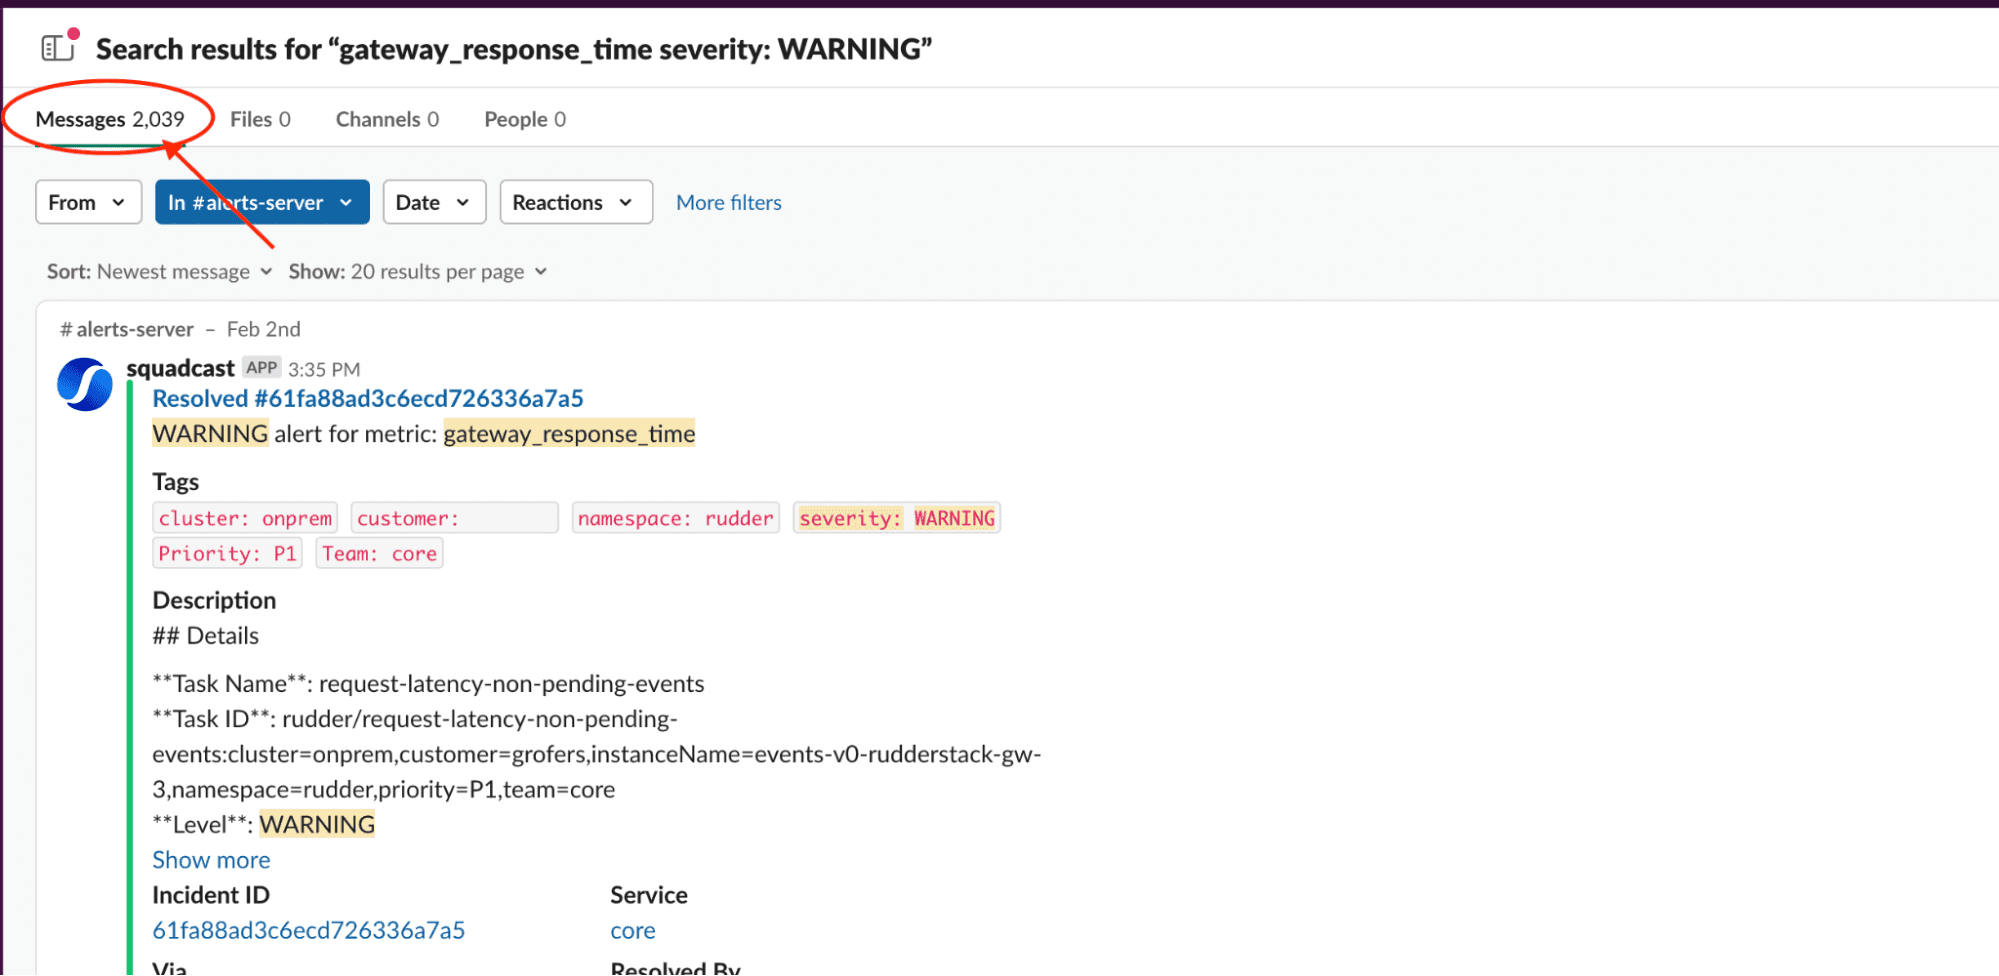The width and height of the screenshot is (1999, 976).
Task: Change the Sort: Newest message option
Action: (160, 272)
